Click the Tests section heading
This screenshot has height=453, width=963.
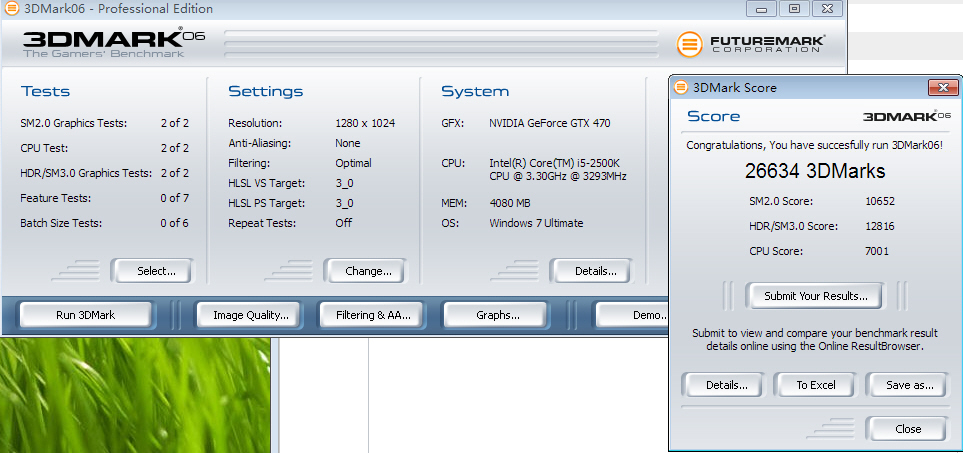(45, 91)
